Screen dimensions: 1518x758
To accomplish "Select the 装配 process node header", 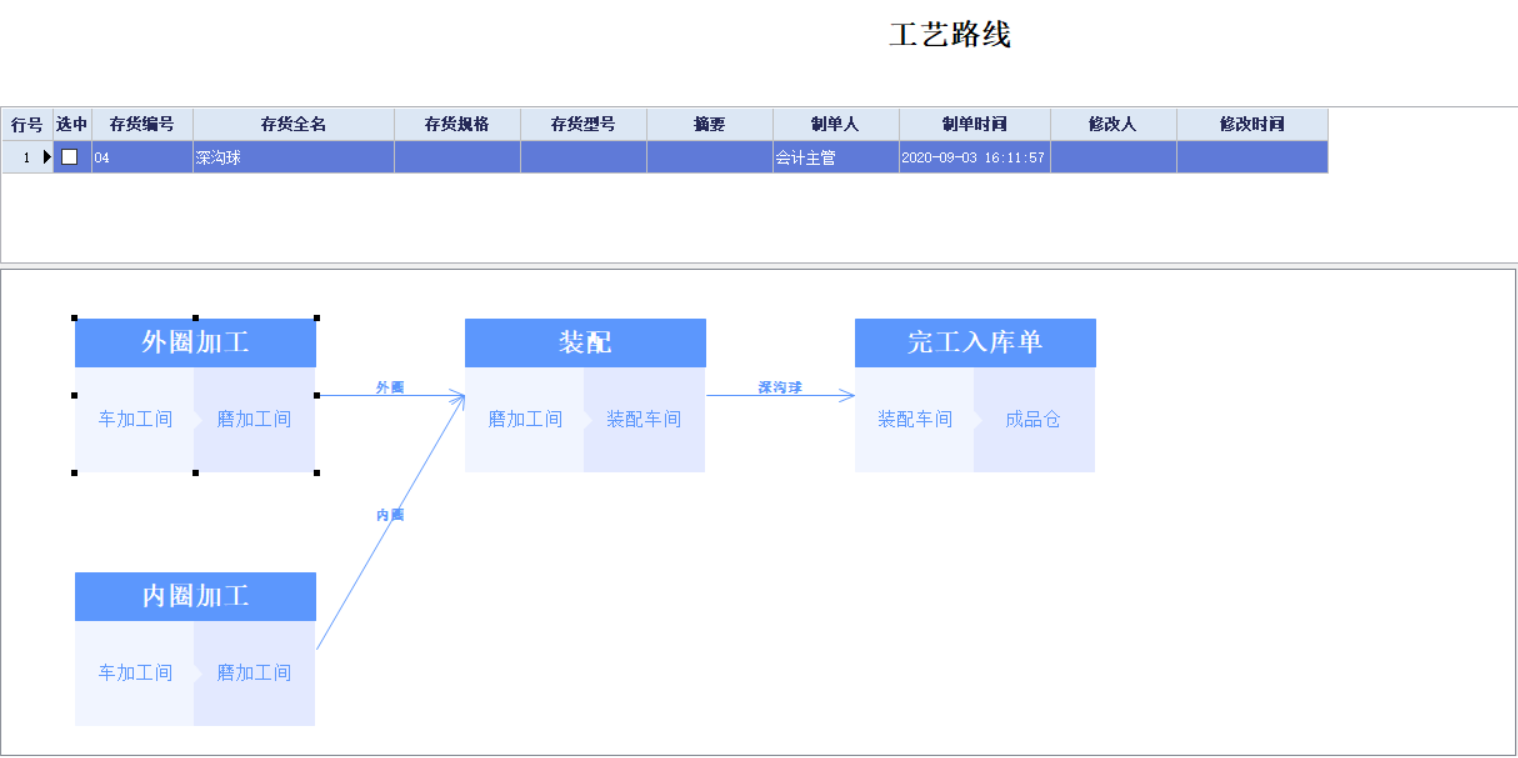I will tap(585, 343).
